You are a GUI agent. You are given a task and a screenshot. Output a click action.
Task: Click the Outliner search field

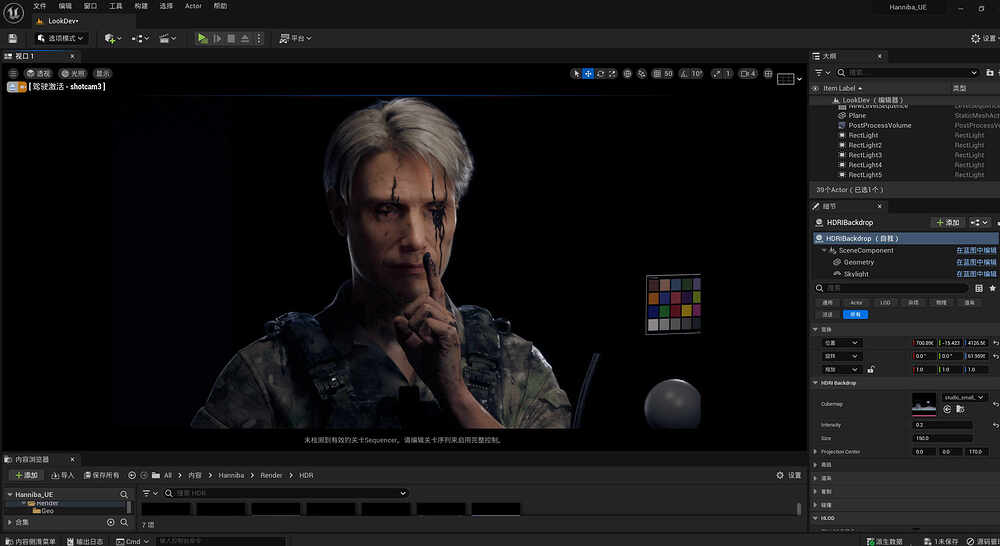(908, 73)
